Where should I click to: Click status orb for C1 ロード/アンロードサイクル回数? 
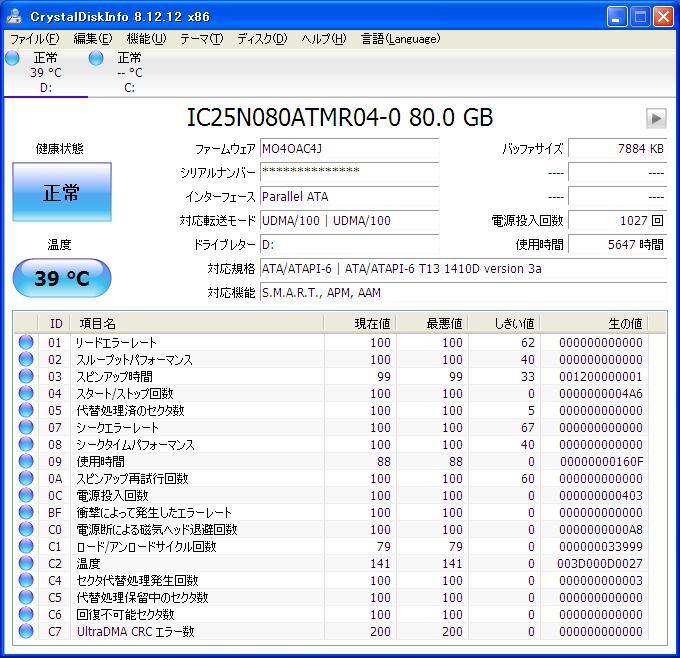(x=26, y=547)
